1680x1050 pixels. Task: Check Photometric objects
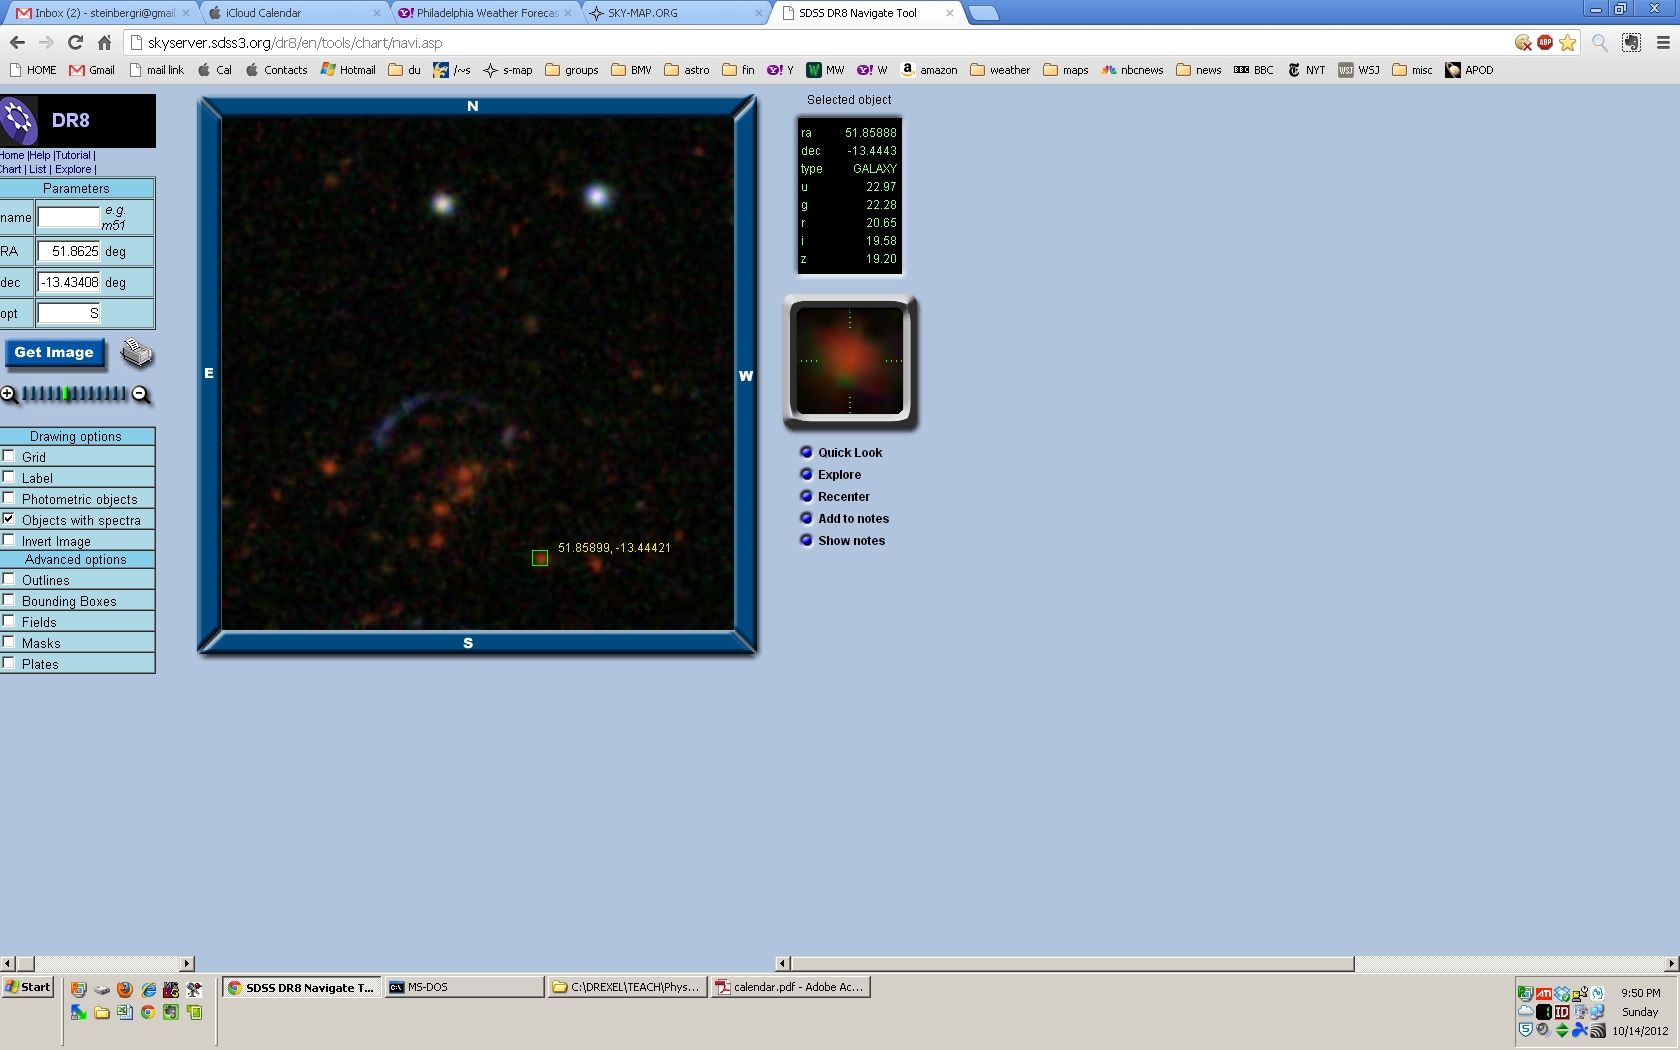(x=9, y=498)
